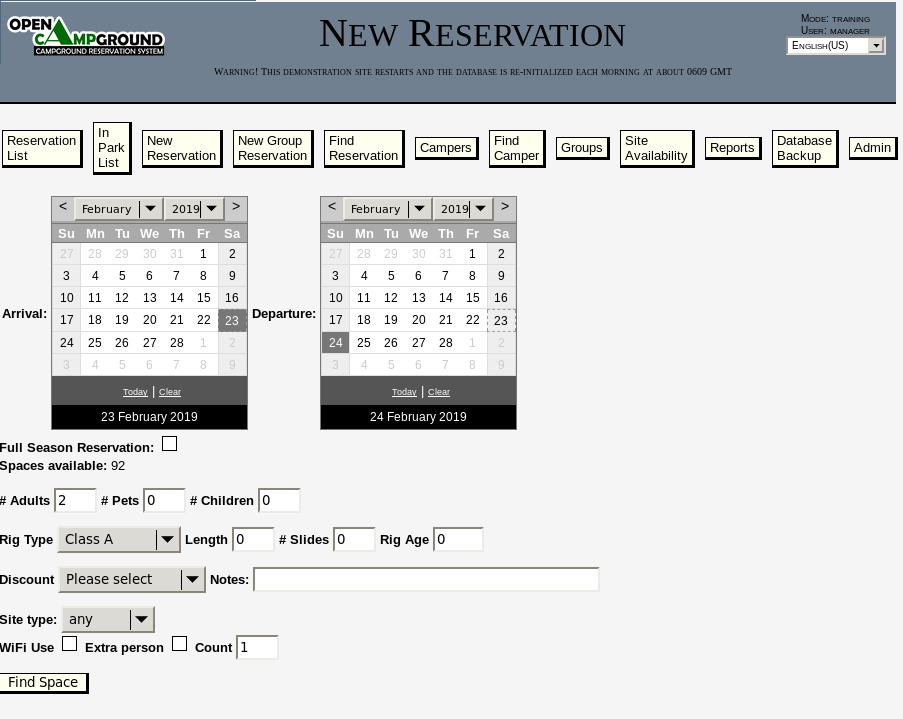Click previous month arrow on arrival calendar
This screenshot has width=903, height=719.
pos(62,207)
